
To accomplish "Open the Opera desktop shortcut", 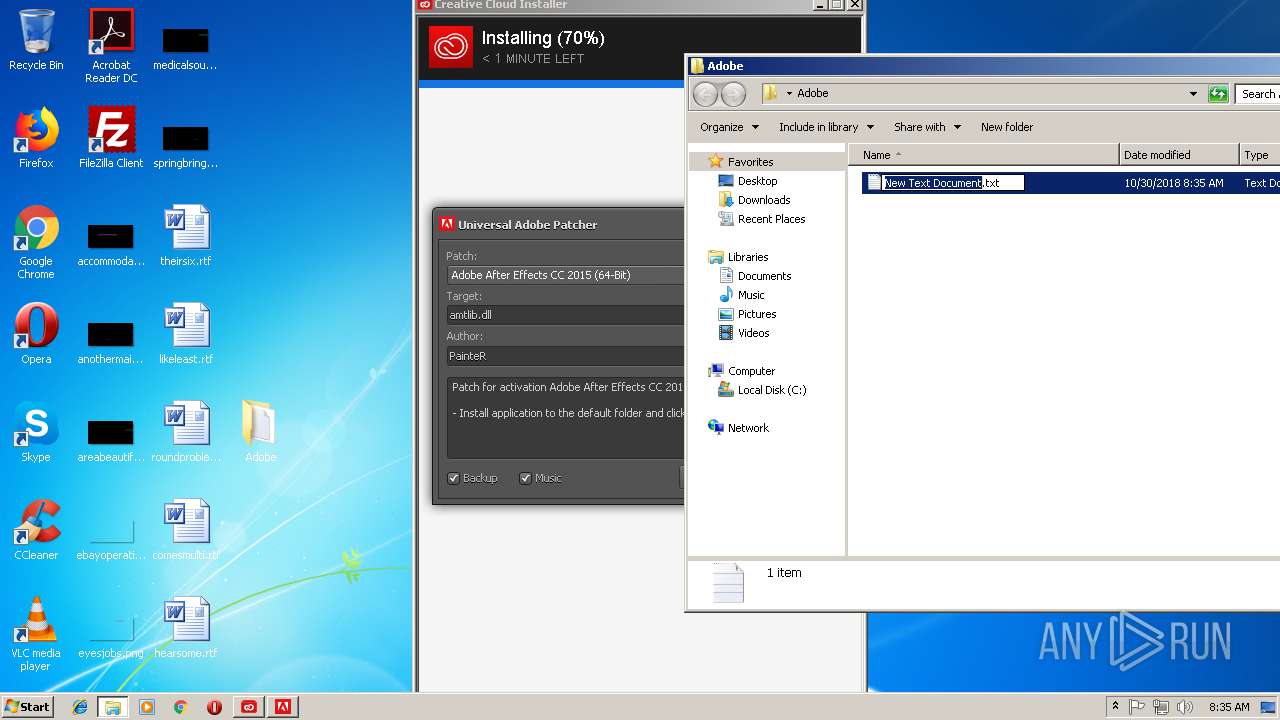I will pyautogui.click(x=36, y=334).
